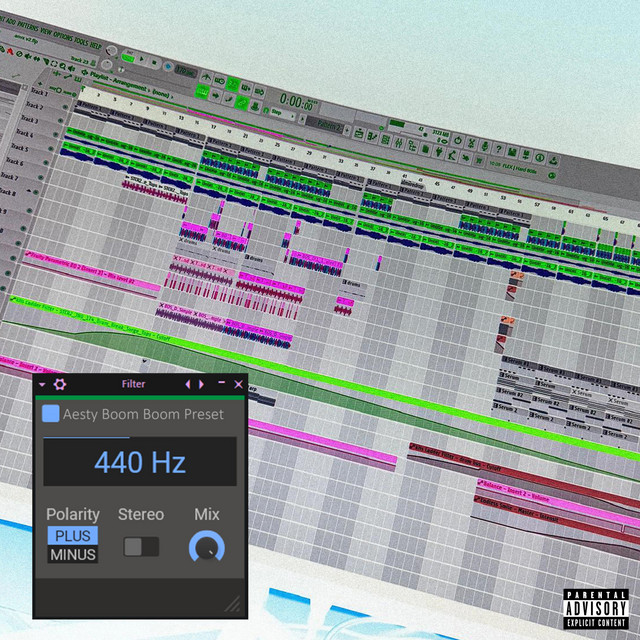Minimize the Filter plugin window
The width and height of the screenshot is (640, 640).
click(x=222, y=383)
